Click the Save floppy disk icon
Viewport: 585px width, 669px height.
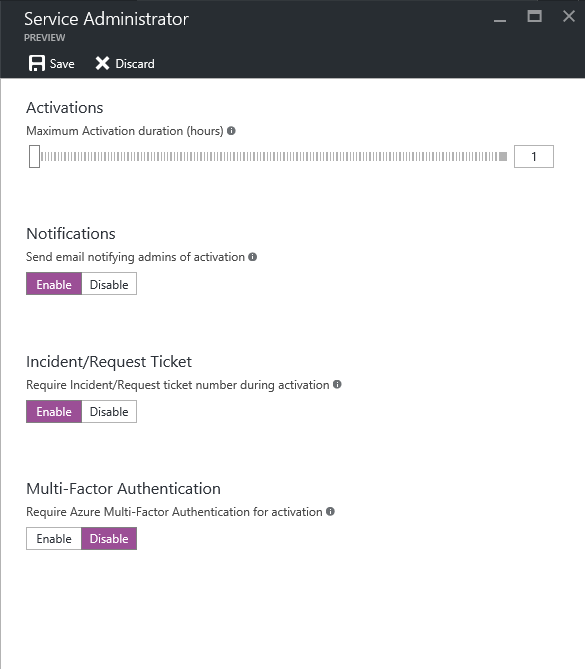[x=37, y=64]
